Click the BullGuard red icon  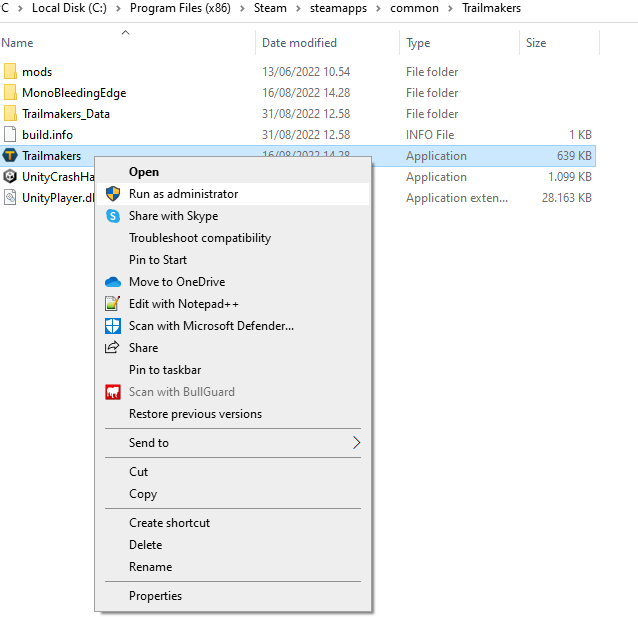point(113,392)
